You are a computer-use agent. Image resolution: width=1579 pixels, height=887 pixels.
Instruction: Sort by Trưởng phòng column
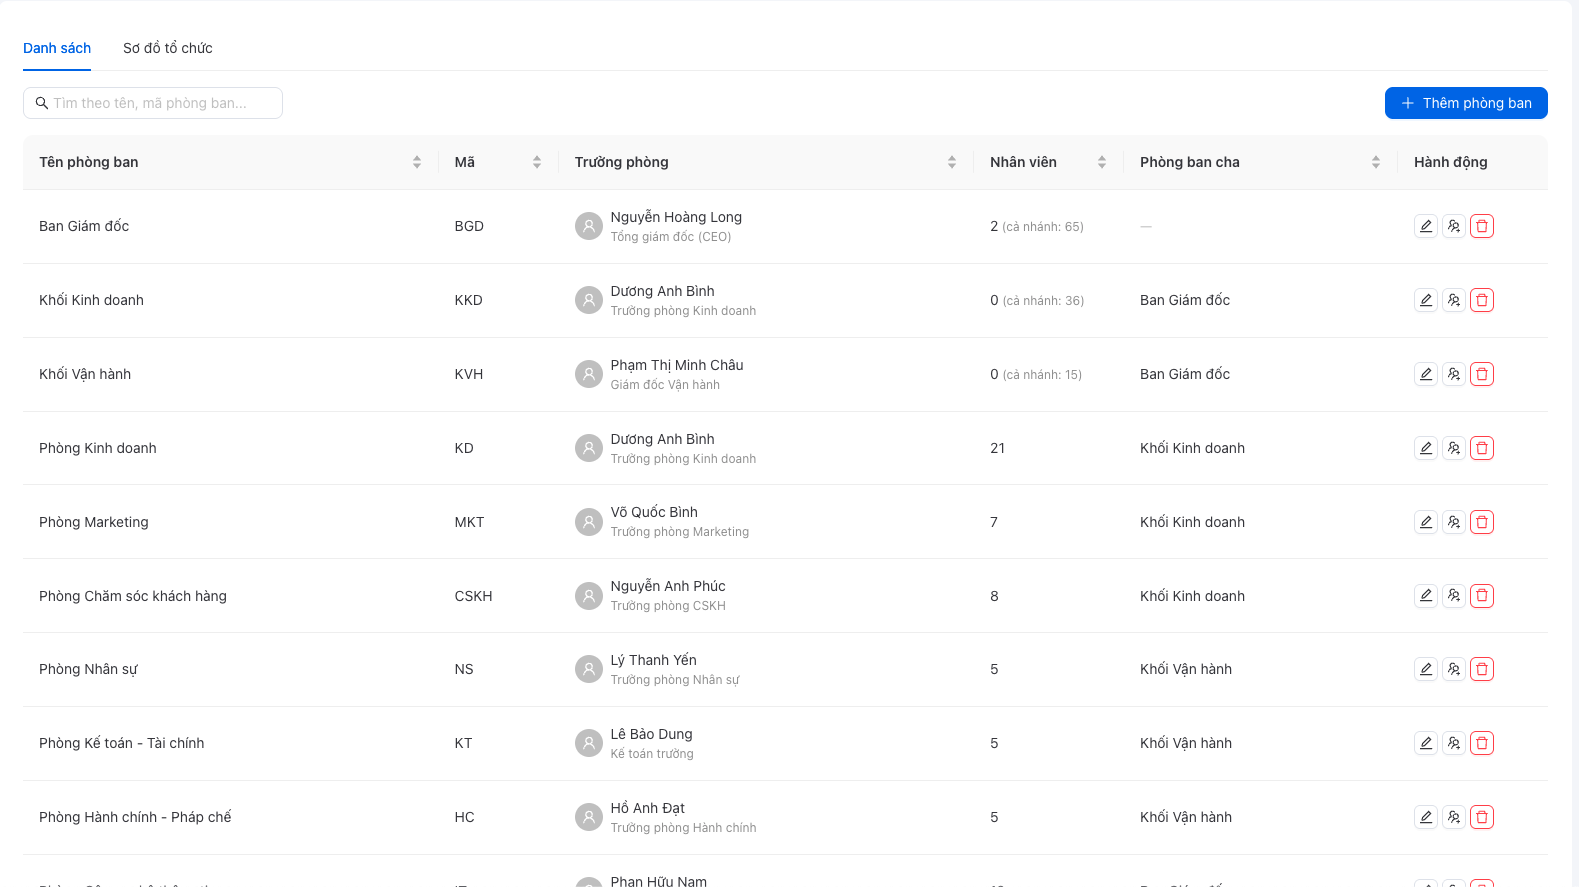point(952,162)
